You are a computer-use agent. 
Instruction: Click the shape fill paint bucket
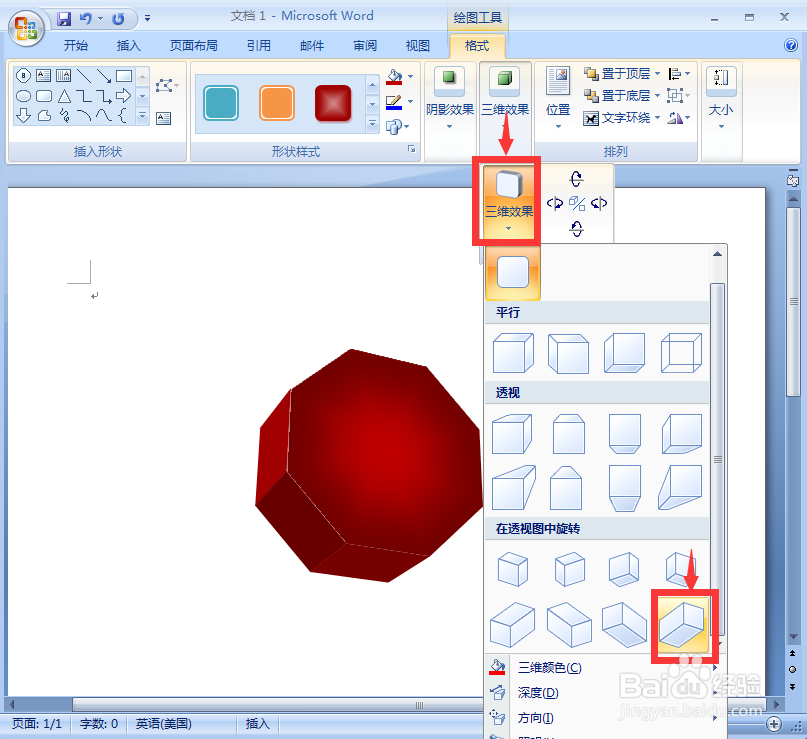394,76
